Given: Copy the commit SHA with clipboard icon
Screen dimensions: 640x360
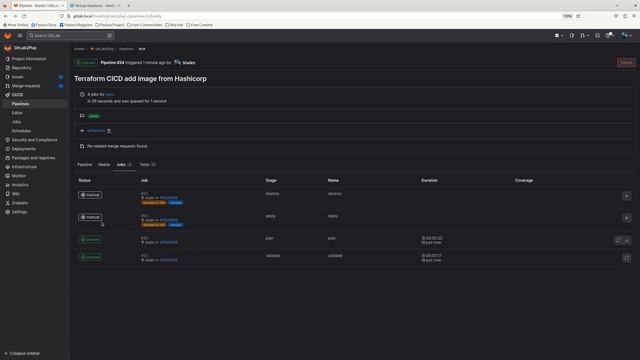Looking at the screenshot, I should coord(109,131).
